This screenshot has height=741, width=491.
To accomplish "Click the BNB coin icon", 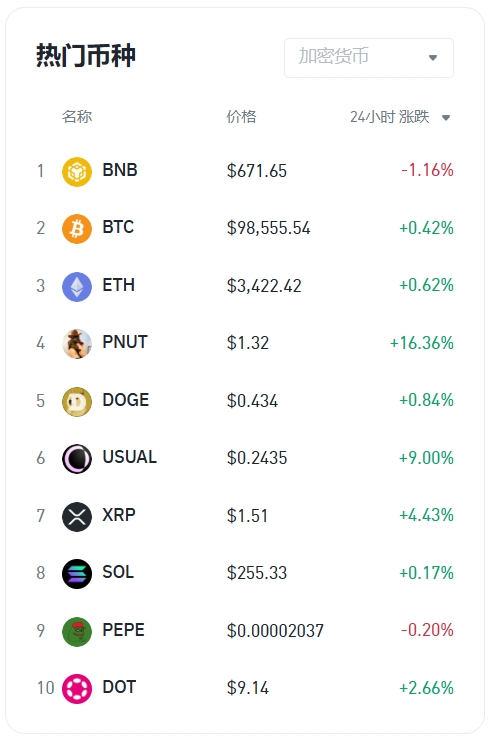I will pos(77,172).
